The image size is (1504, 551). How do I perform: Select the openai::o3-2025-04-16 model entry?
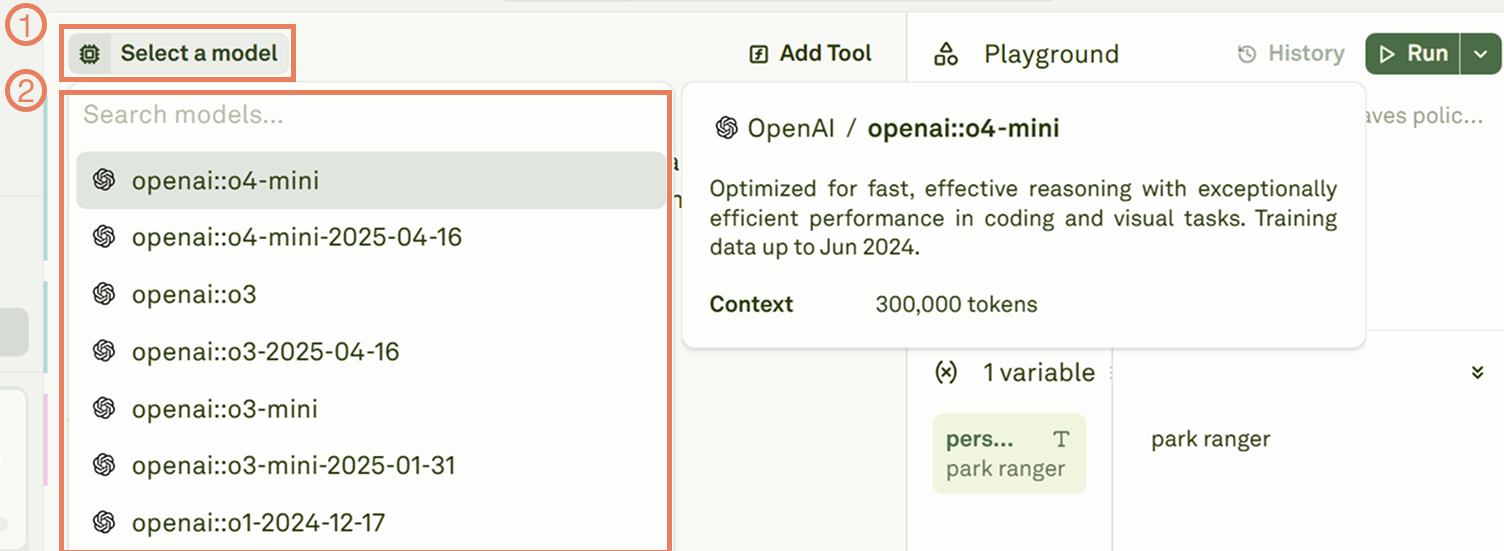coord(370,351)
